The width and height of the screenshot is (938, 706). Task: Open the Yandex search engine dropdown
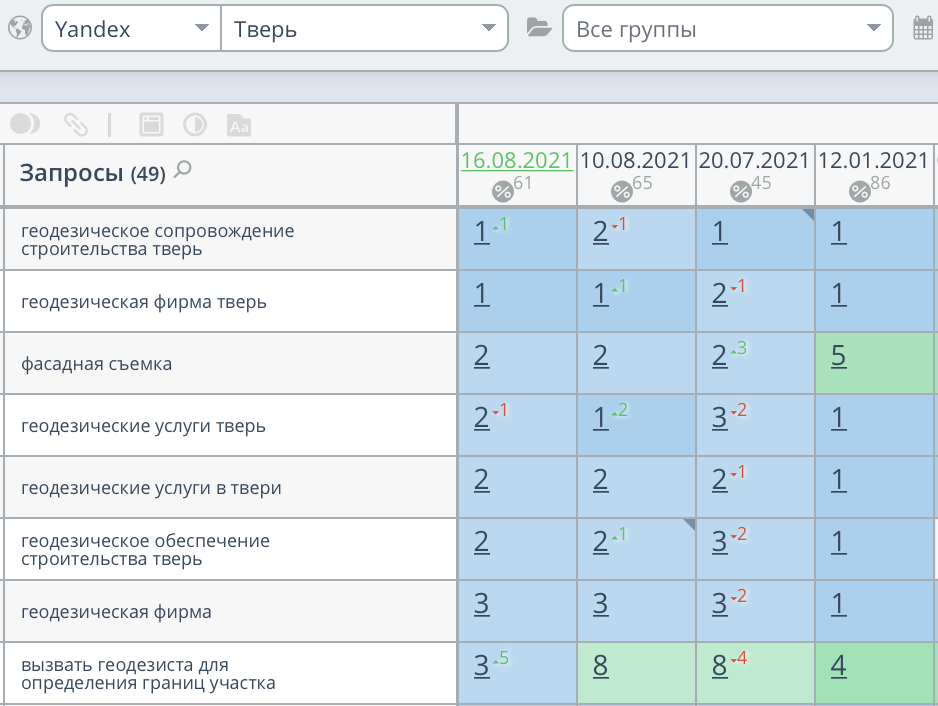[131, 29]
